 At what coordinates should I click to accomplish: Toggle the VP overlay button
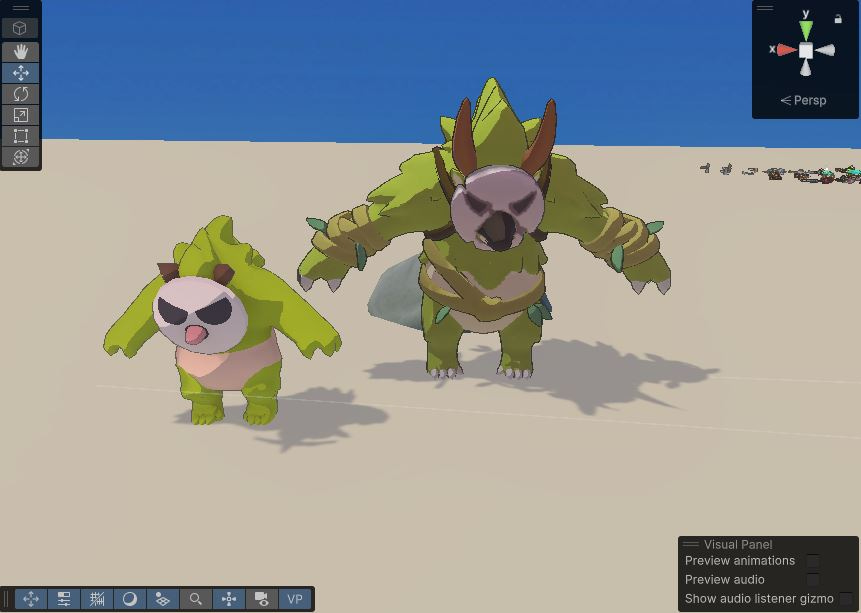point(295,599)
